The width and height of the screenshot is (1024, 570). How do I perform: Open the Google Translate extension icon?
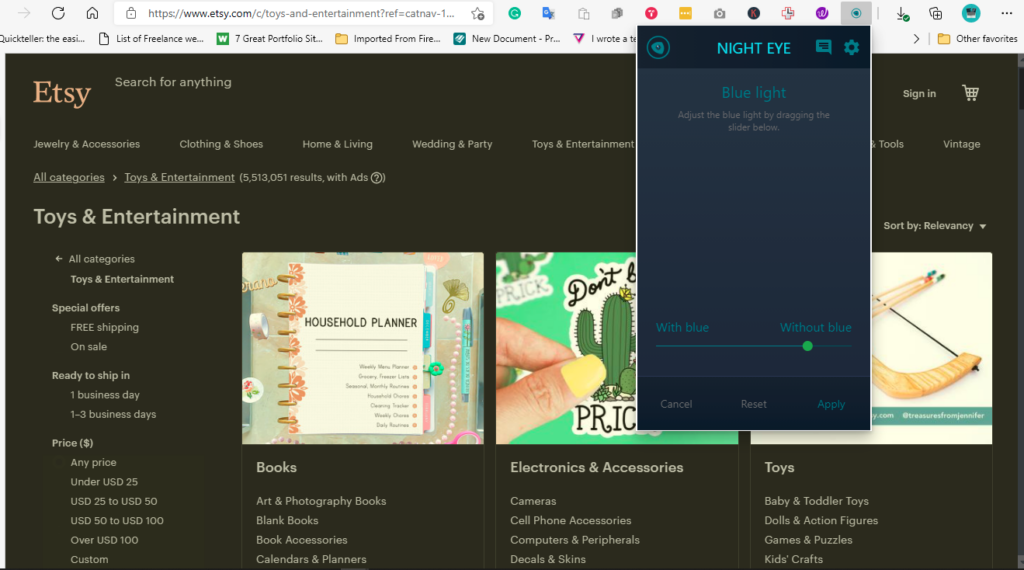[549, 13]
